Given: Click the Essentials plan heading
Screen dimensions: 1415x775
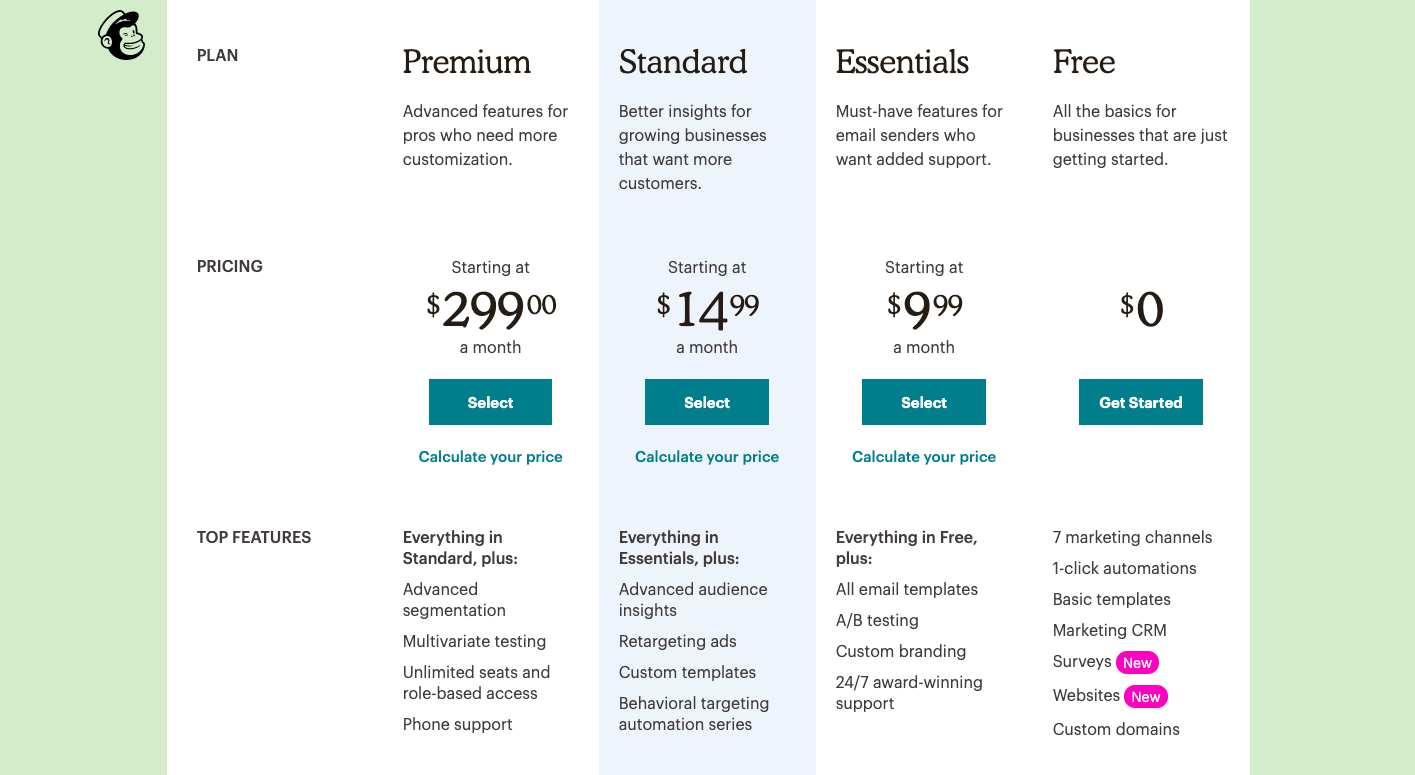Looking at the screenshot, I should pos(902,62).
